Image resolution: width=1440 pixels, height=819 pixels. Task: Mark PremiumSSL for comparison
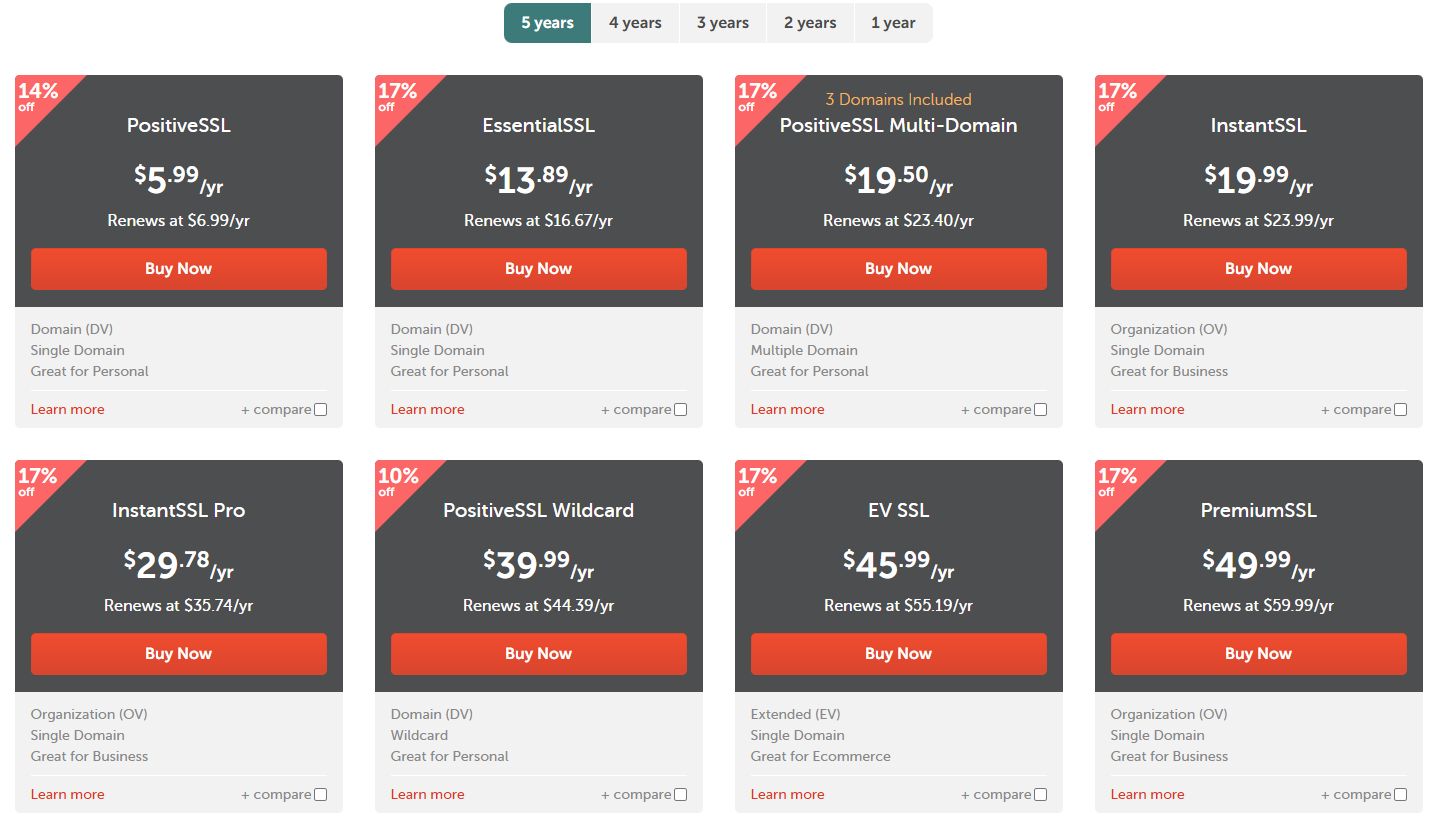[1400, 794]
